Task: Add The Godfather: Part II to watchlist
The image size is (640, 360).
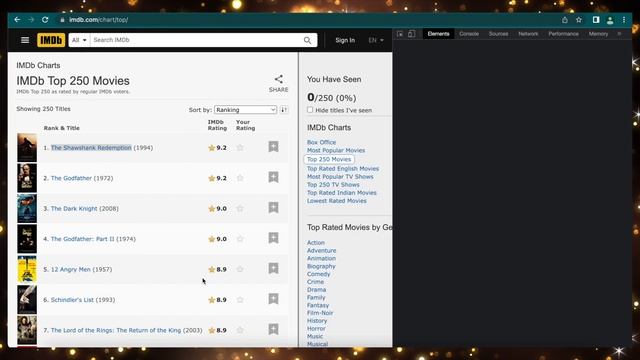Action: pyautogui.click(x=273, y=238)
